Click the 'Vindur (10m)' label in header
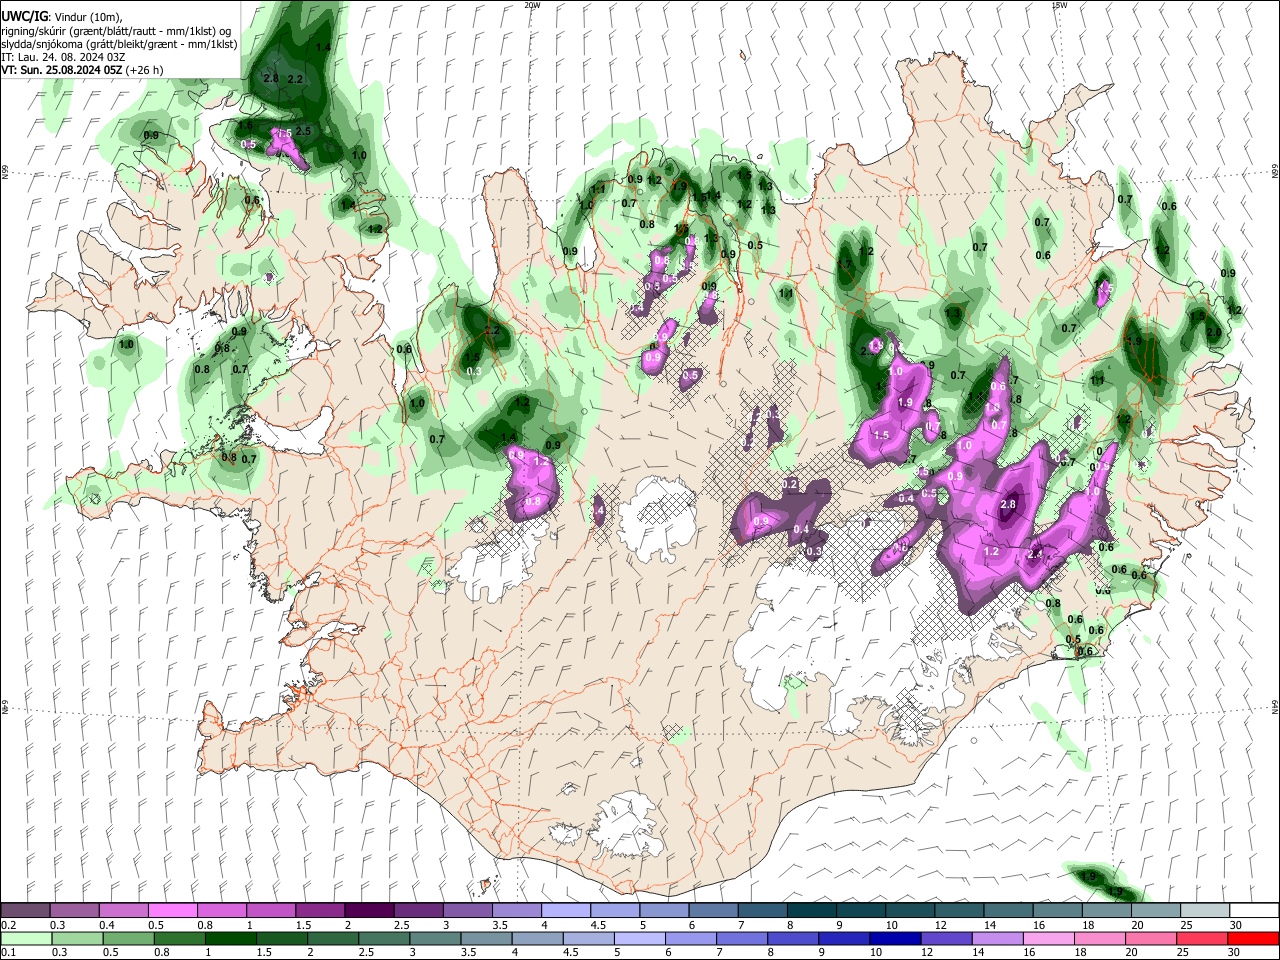Image resolution: width=1280 pixels, height=960 pixels. (86, 17)
